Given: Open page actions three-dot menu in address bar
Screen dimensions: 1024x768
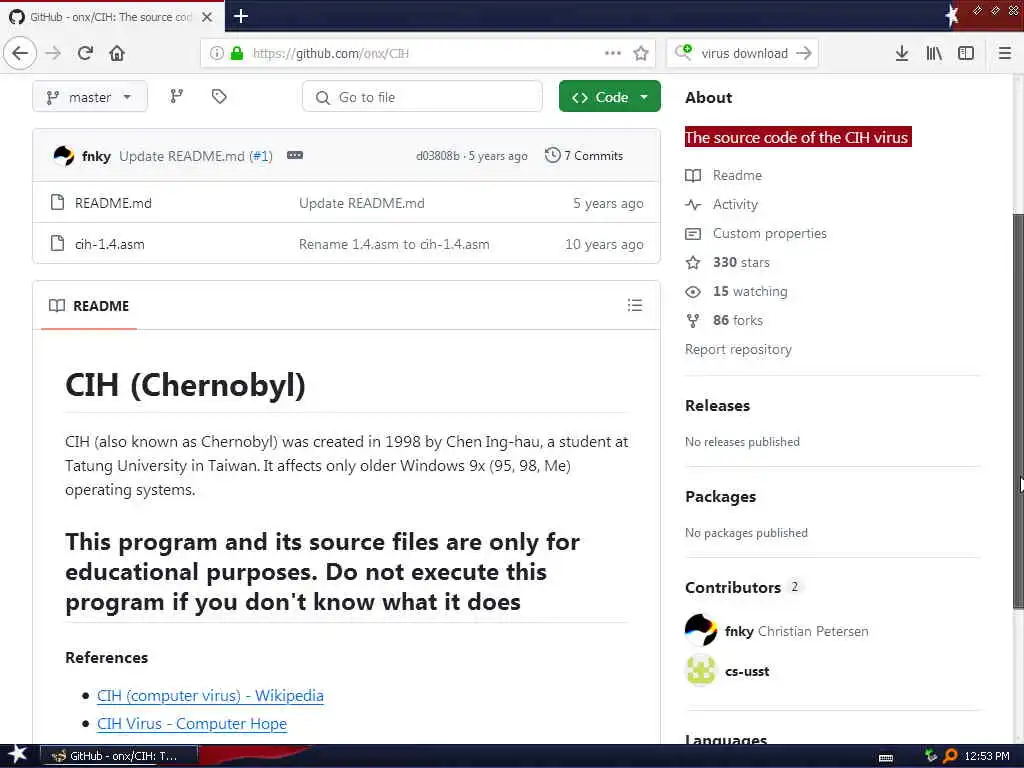Looking at the screenshot, I should tap(613, 53).
